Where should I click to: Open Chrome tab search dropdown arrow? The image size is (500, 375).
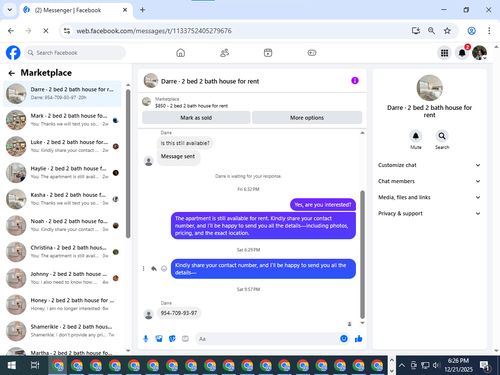tap(10, 10)
